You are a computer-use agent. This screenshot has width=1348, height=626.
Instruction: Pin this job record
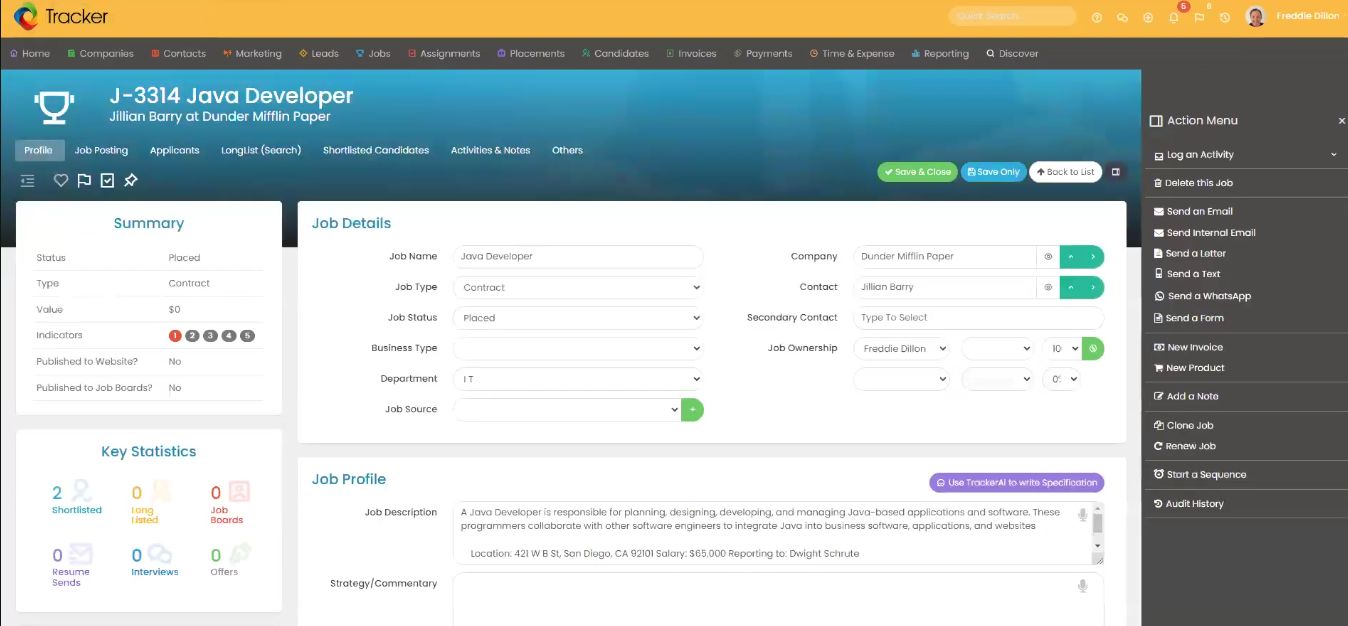pyautogui.click(x=131, y=181)
